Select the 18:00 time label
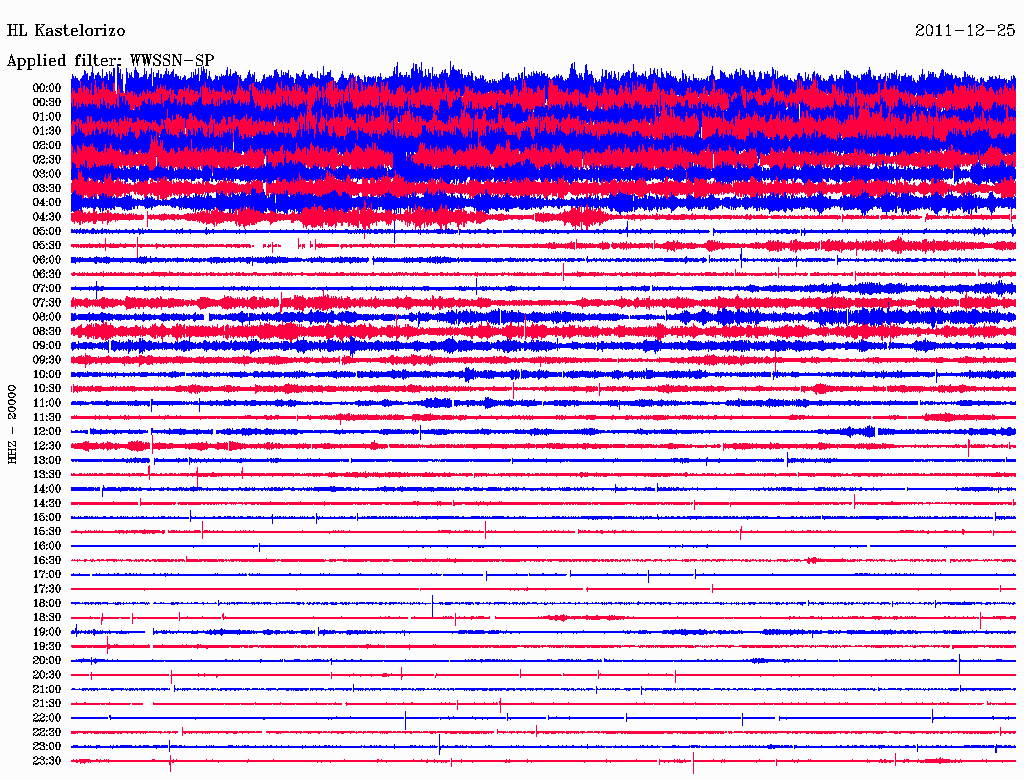Screen dimensions: 1024x780 [x=47, y=604]
